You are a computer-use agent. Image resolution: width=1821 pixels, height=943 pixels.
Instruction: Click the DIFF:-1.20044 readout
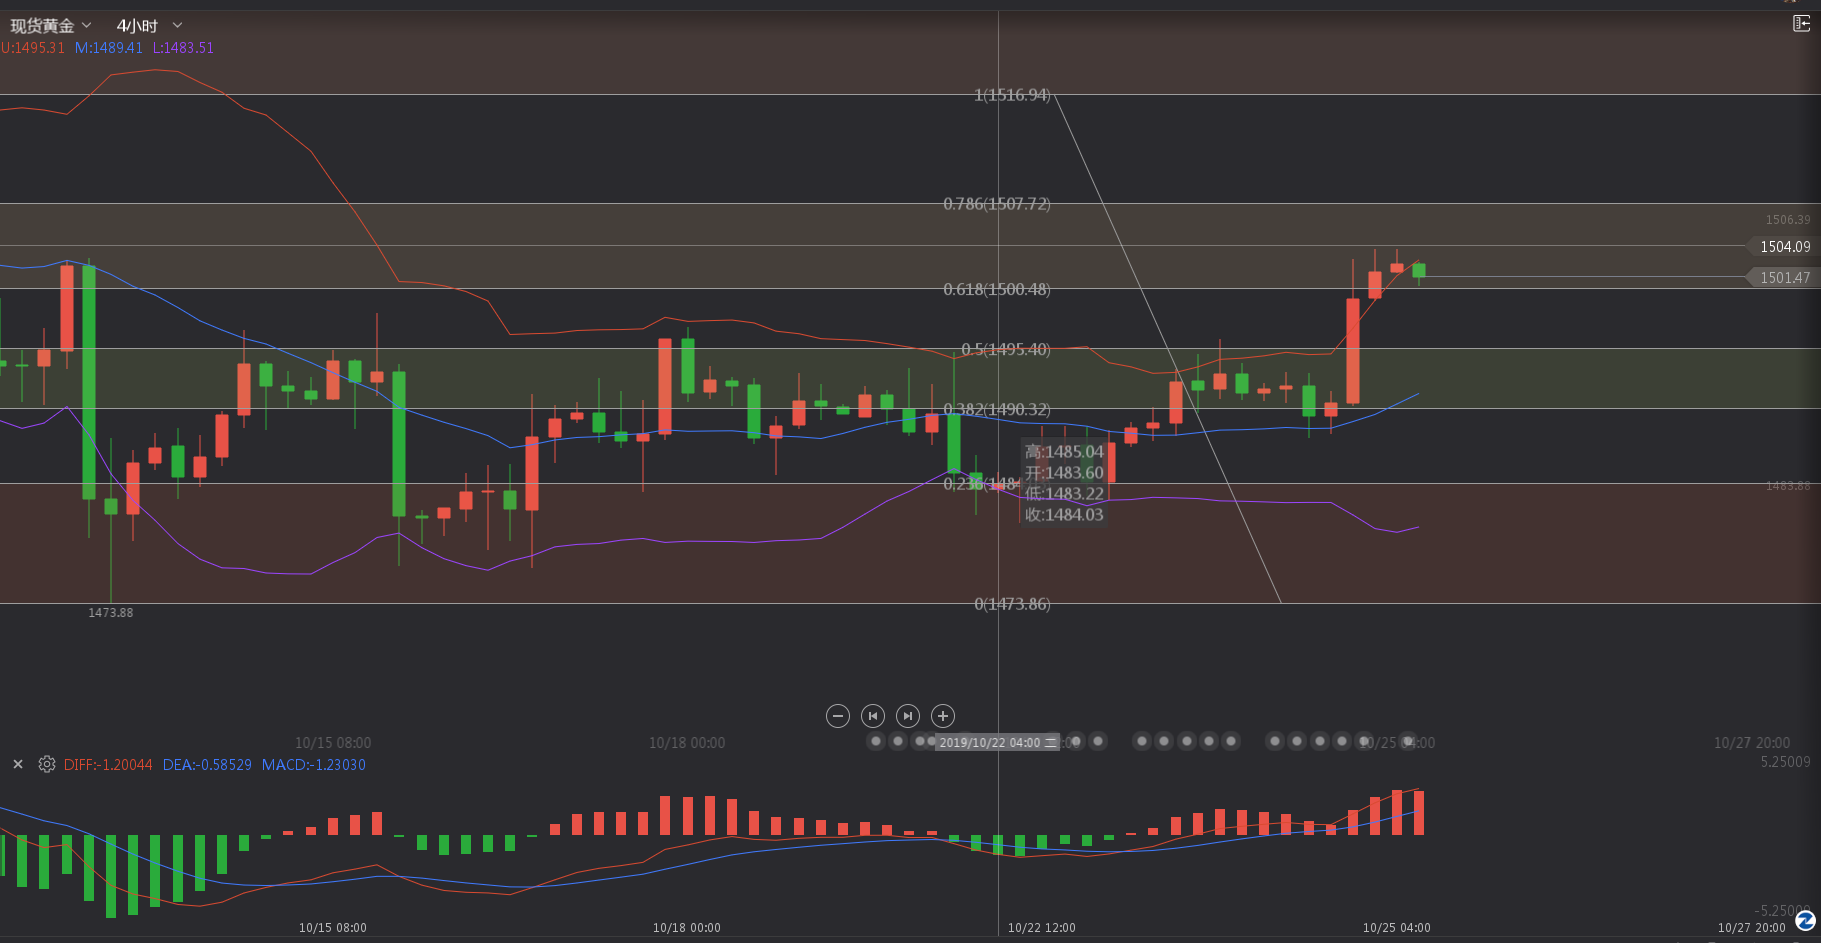pos(108,765)
